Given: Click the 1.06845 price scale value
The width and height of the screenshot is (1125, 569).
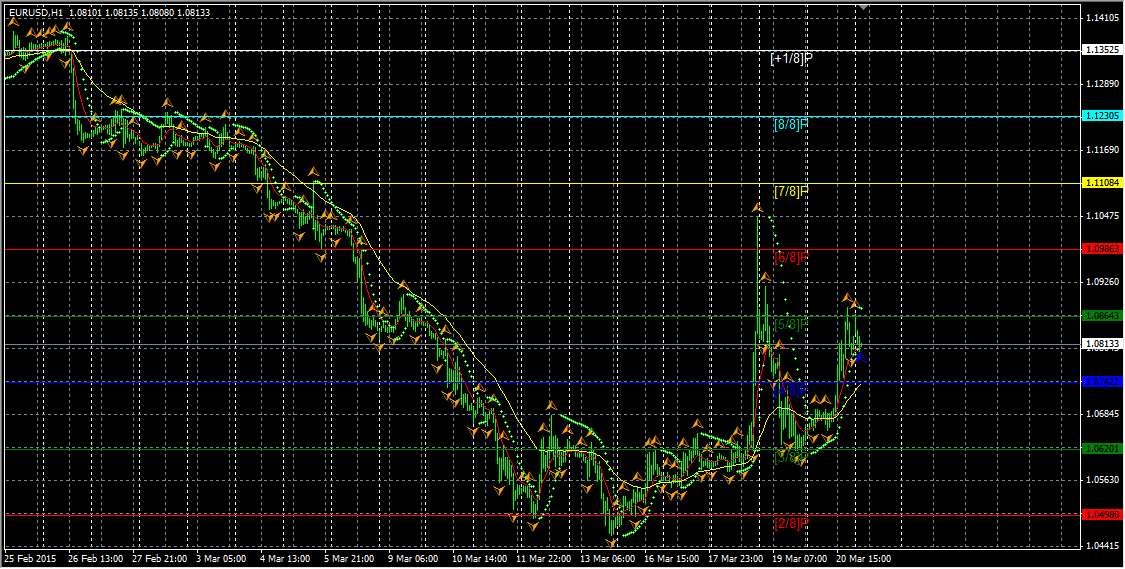Looking at the screenshot, I should [1102, 414].
